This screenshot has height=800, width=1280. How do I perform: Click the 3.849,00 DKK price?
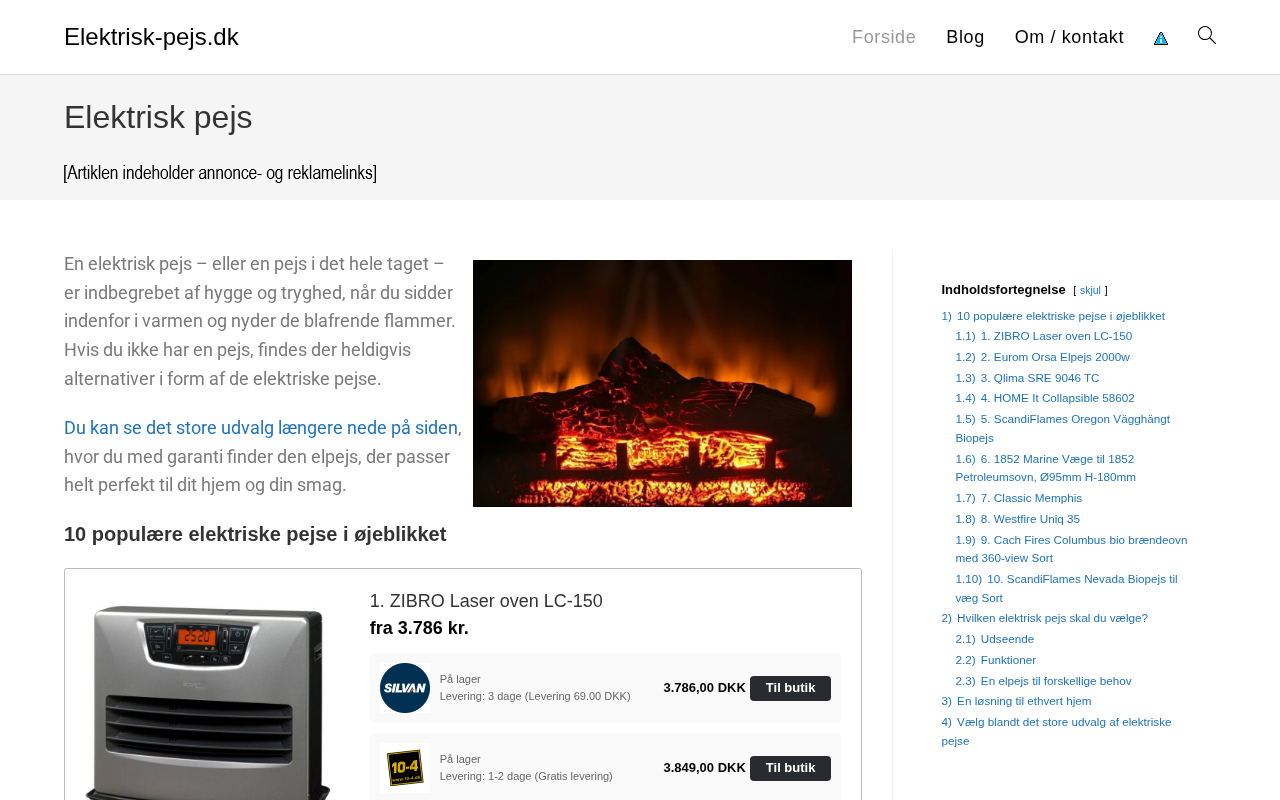point(704,768)
